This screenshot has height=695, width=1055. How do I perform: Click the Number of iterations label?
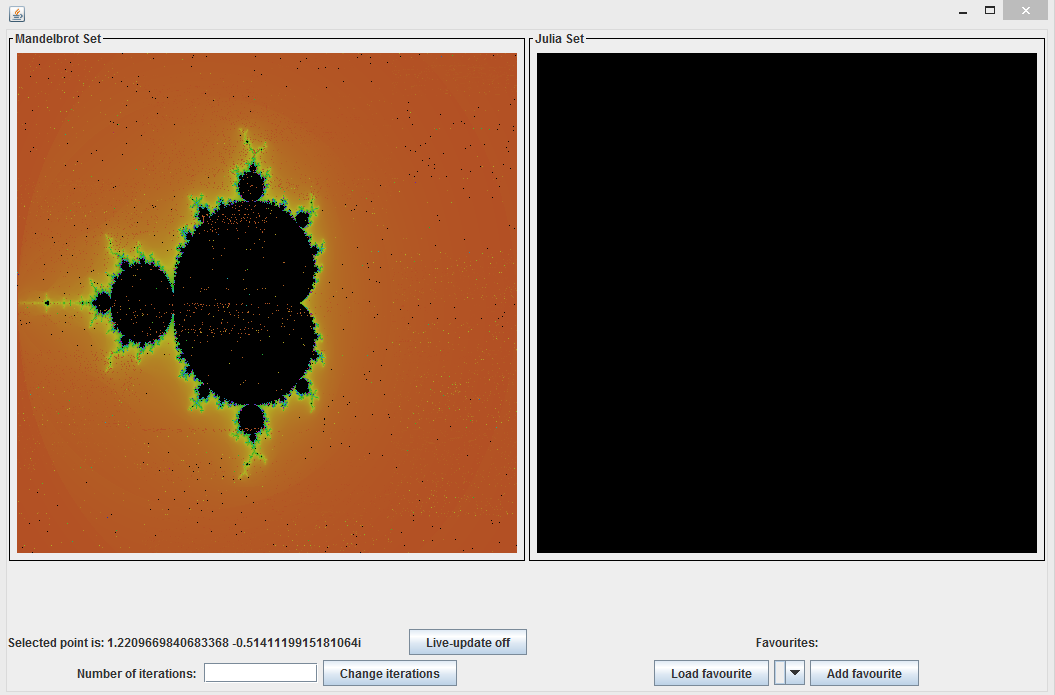pos(136,674)
